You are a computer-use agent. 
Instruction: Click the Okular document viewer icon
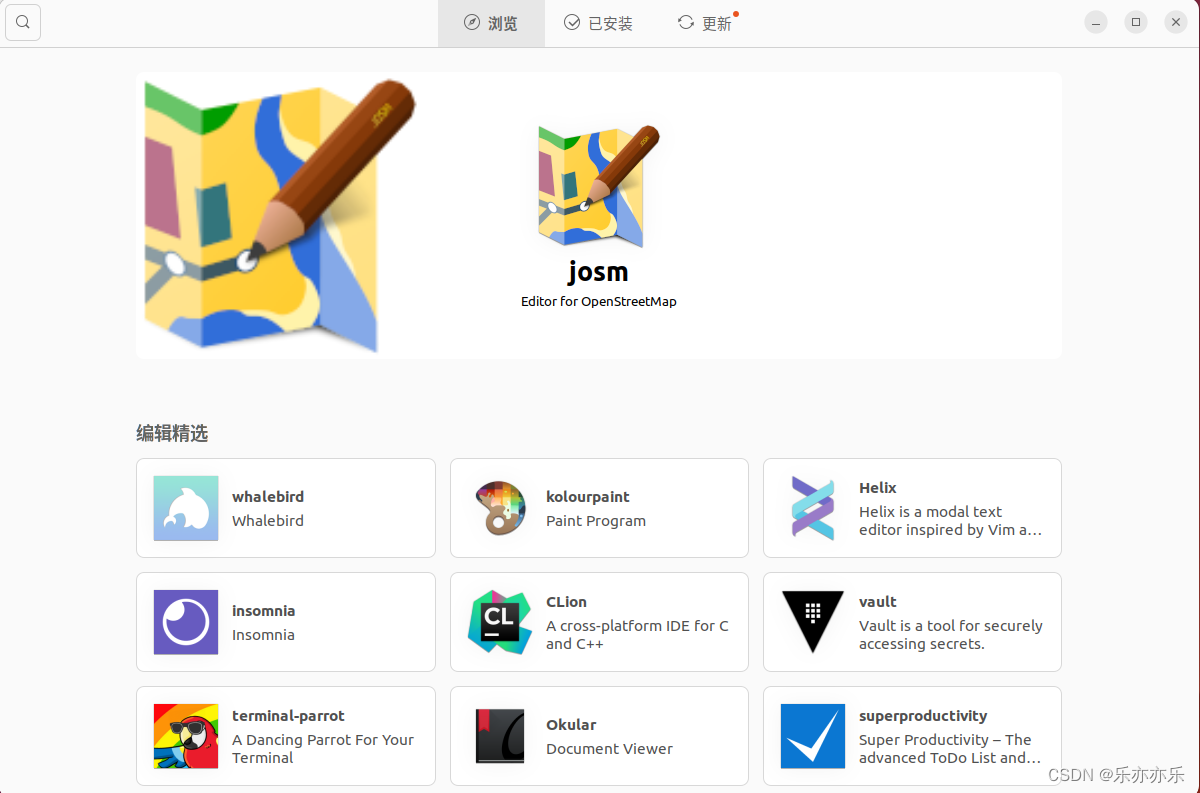500,736
